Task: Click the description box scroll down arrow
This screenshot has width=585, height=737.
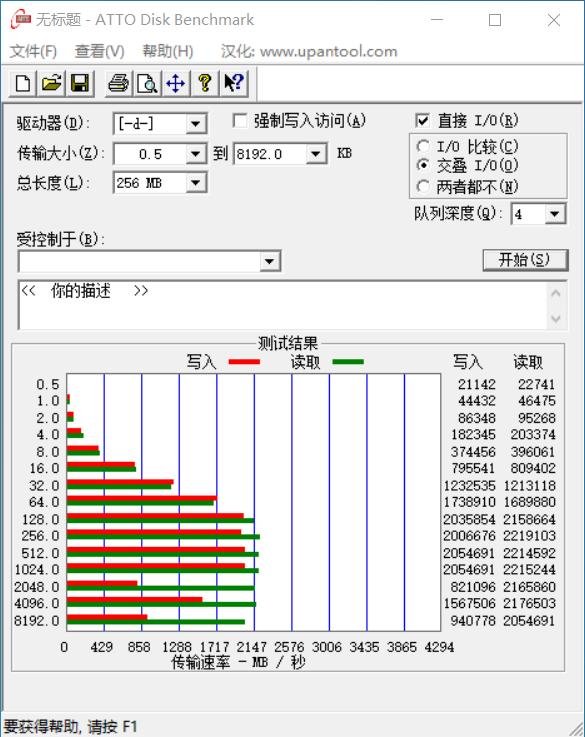Action: tap(556, 319)
